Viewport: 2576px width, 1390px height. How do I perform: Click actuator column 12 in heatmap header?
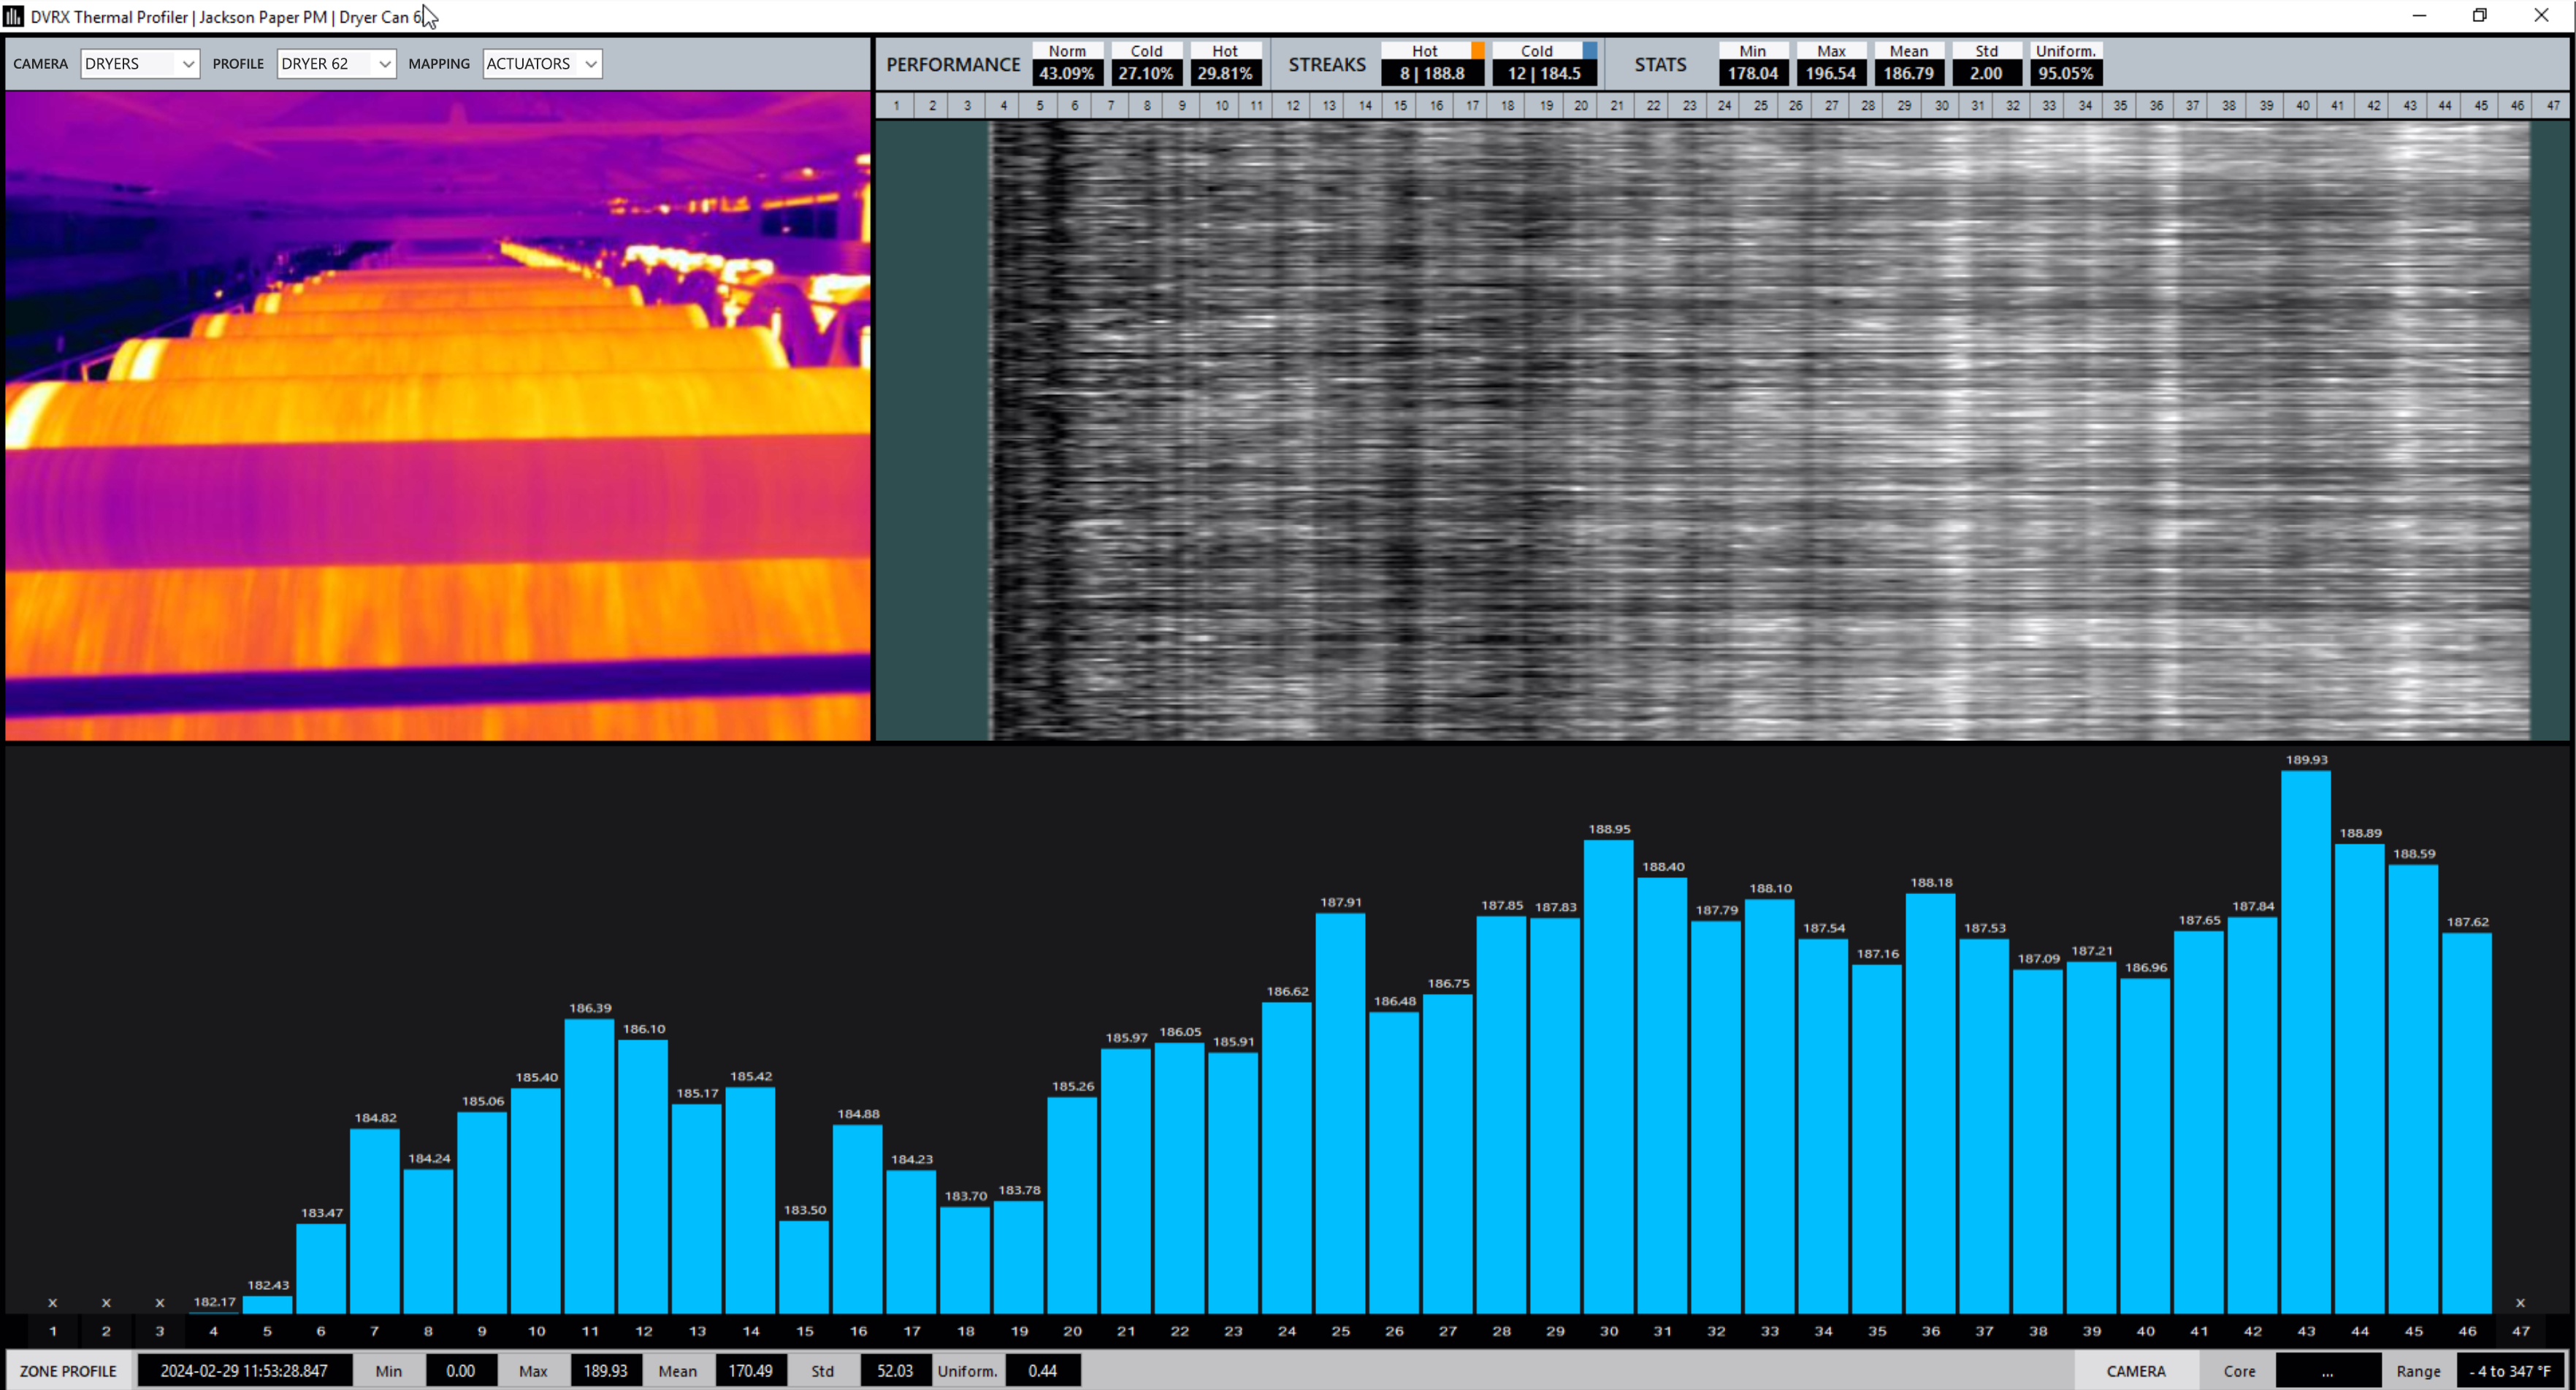coord(1293,105)
